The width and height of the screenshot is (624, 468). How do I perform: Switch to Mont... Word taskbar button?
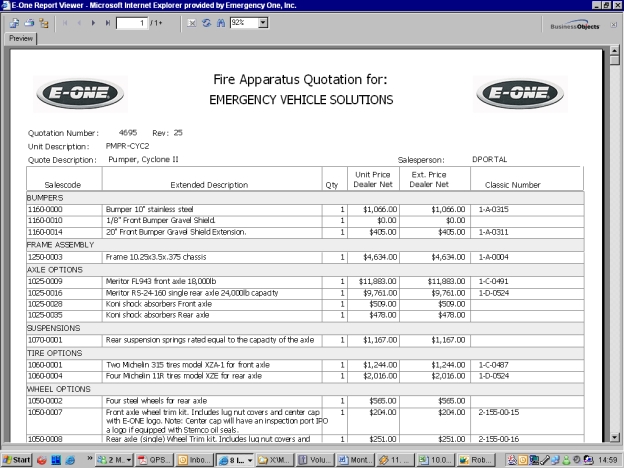(x=355, y=460)
